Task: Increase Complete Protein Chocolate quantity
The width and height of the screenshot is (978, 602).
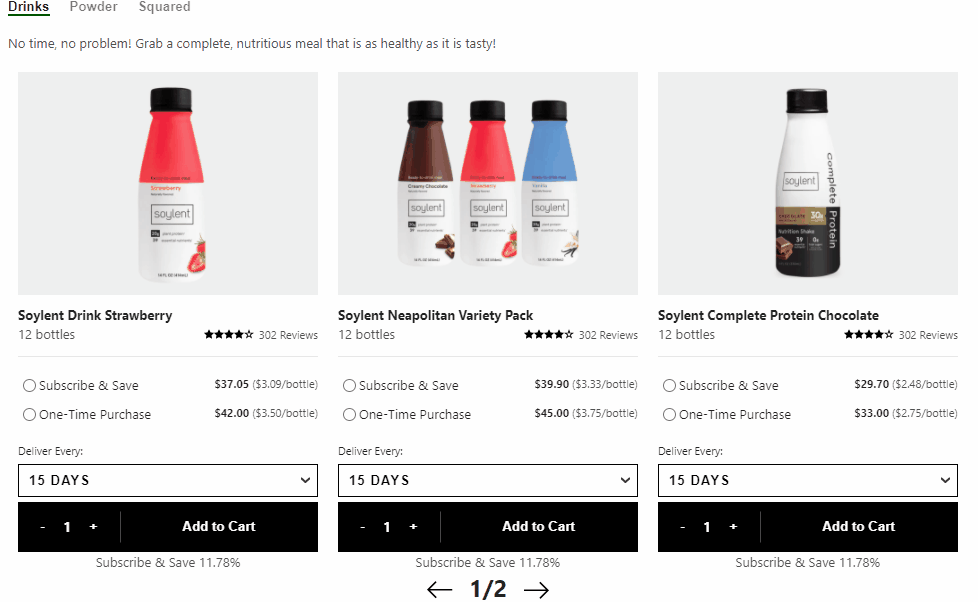Action: (x=733, y=527)
